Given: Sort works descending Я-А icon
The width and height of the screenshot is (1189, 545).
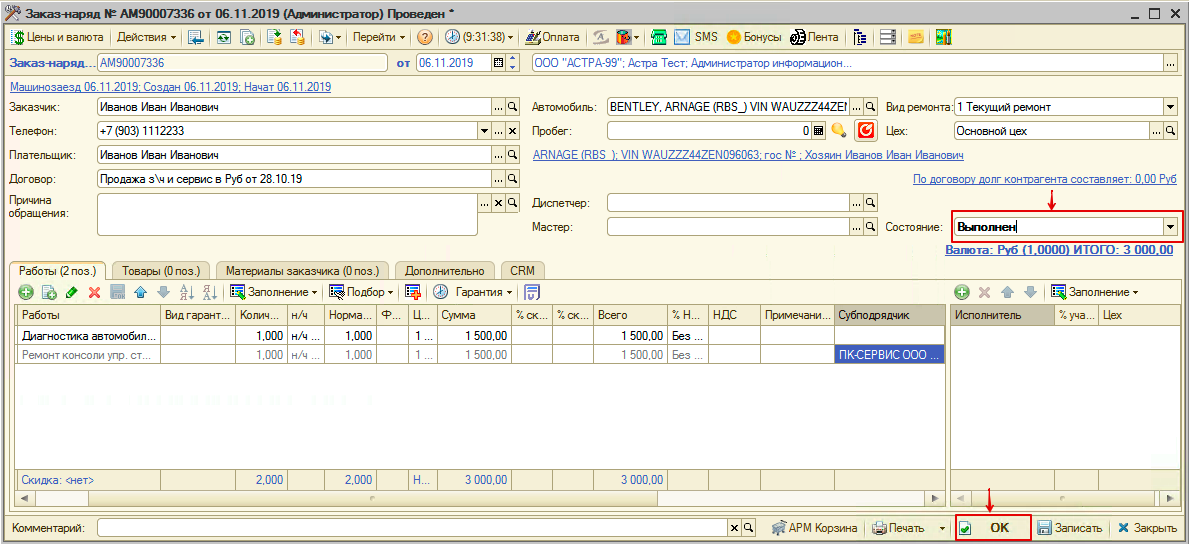Looking at the screenshot, I should [x=210, y=292].
